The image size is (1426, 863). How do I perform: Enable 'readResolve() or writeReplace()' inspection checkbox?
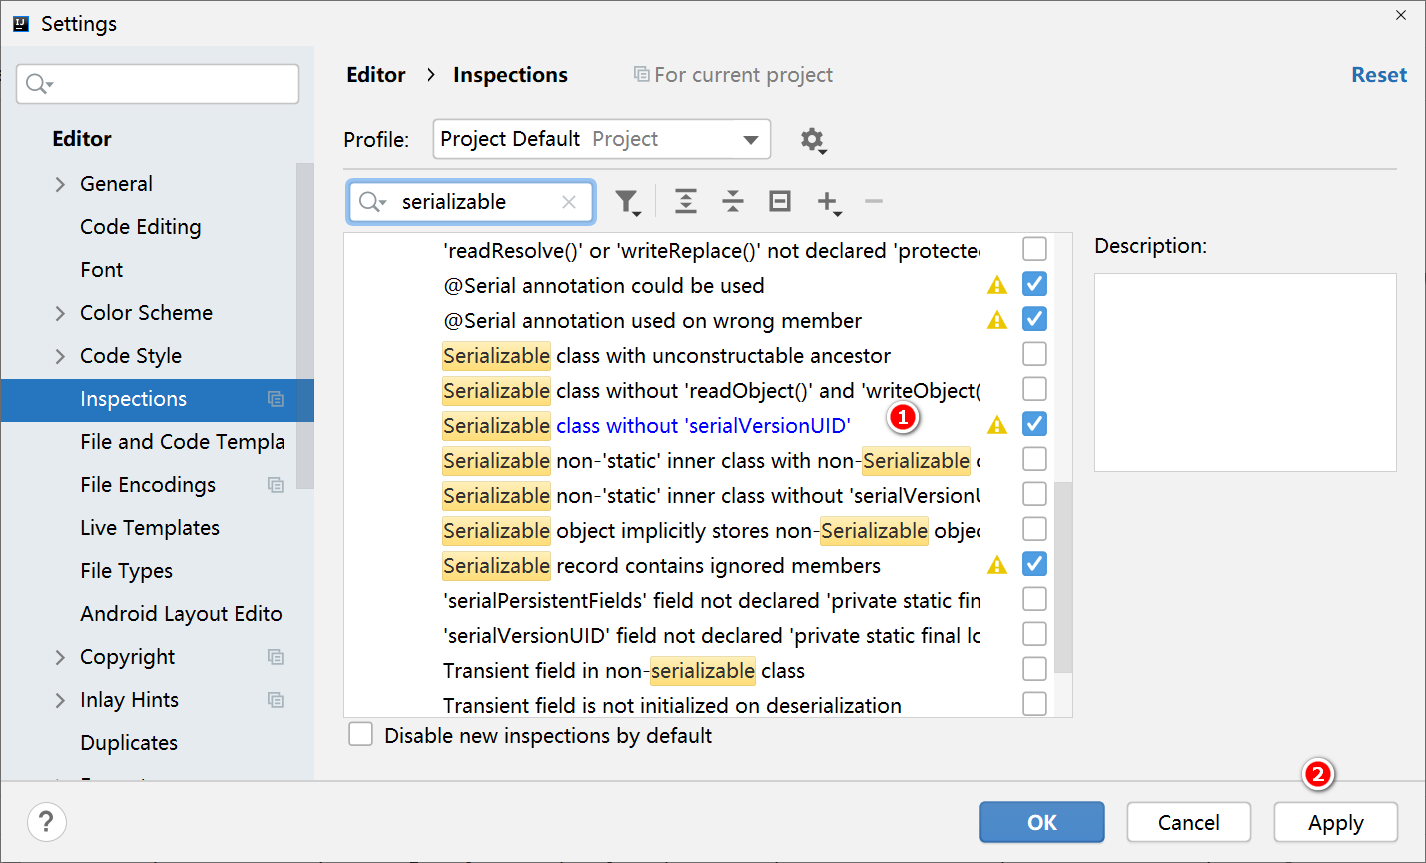coord(1035,248)
